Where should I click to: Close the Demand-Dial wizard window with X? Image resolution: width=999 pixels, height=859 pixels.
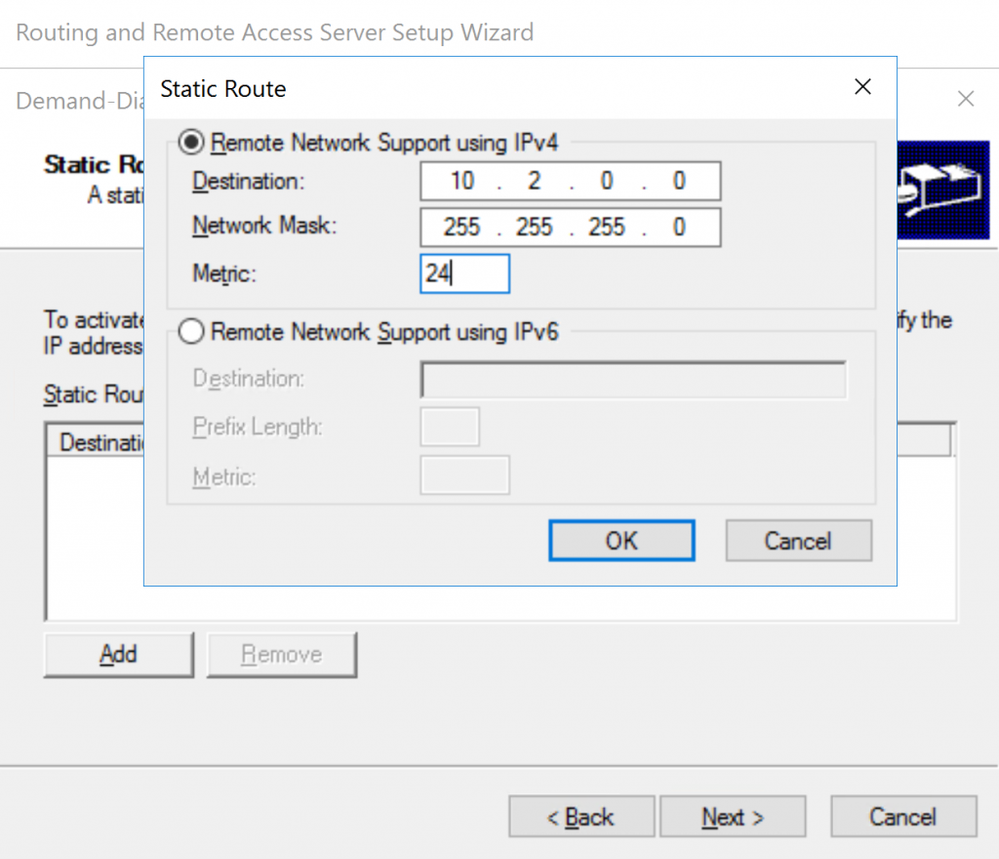tap(966, 99)
